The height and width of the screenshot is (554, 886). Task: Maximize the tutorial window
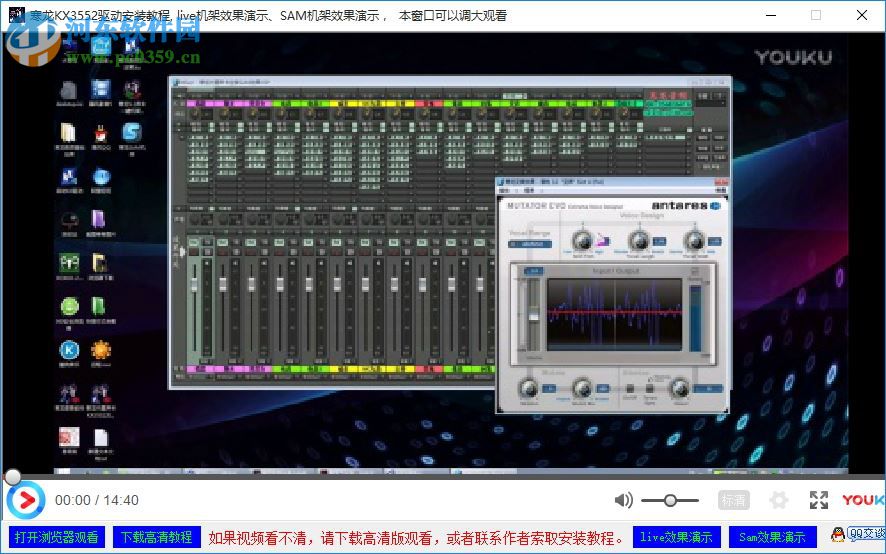[x=816, y=15]
